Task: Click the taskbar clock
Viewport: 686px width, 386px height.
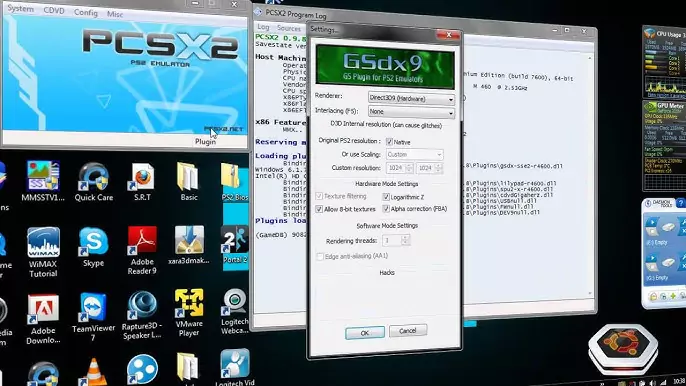Action: tap(679, 382)
